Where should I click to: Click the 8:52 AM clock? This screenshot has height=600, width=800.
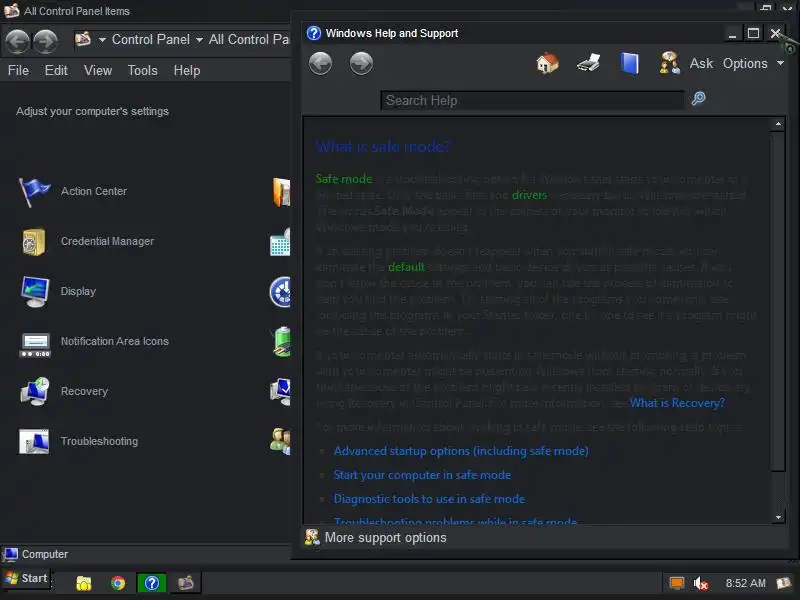[745, 583]
